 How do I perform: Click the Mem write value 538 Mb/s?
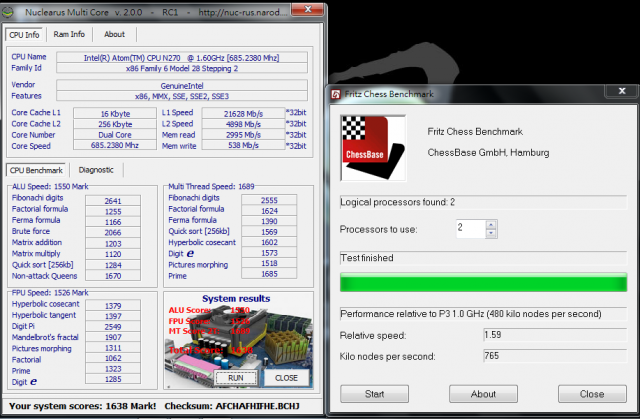(x=243, y=145)
